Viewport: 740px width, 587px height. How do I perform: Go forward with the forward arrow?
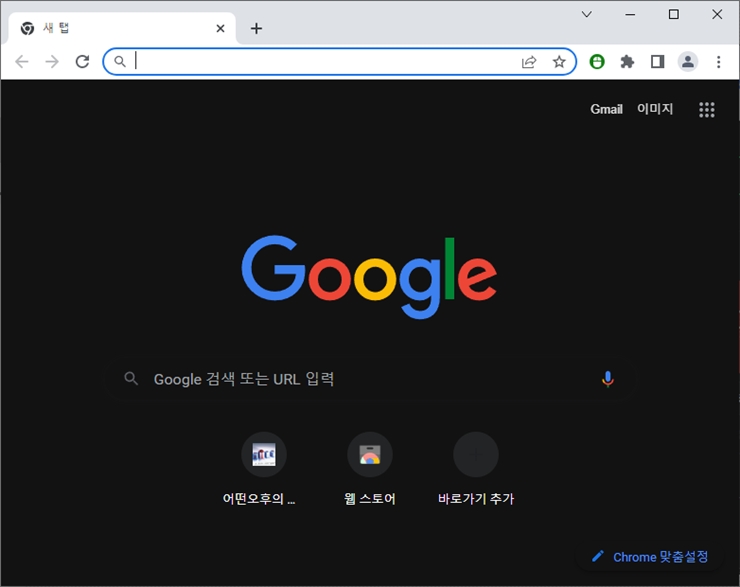tap(52, 61)
